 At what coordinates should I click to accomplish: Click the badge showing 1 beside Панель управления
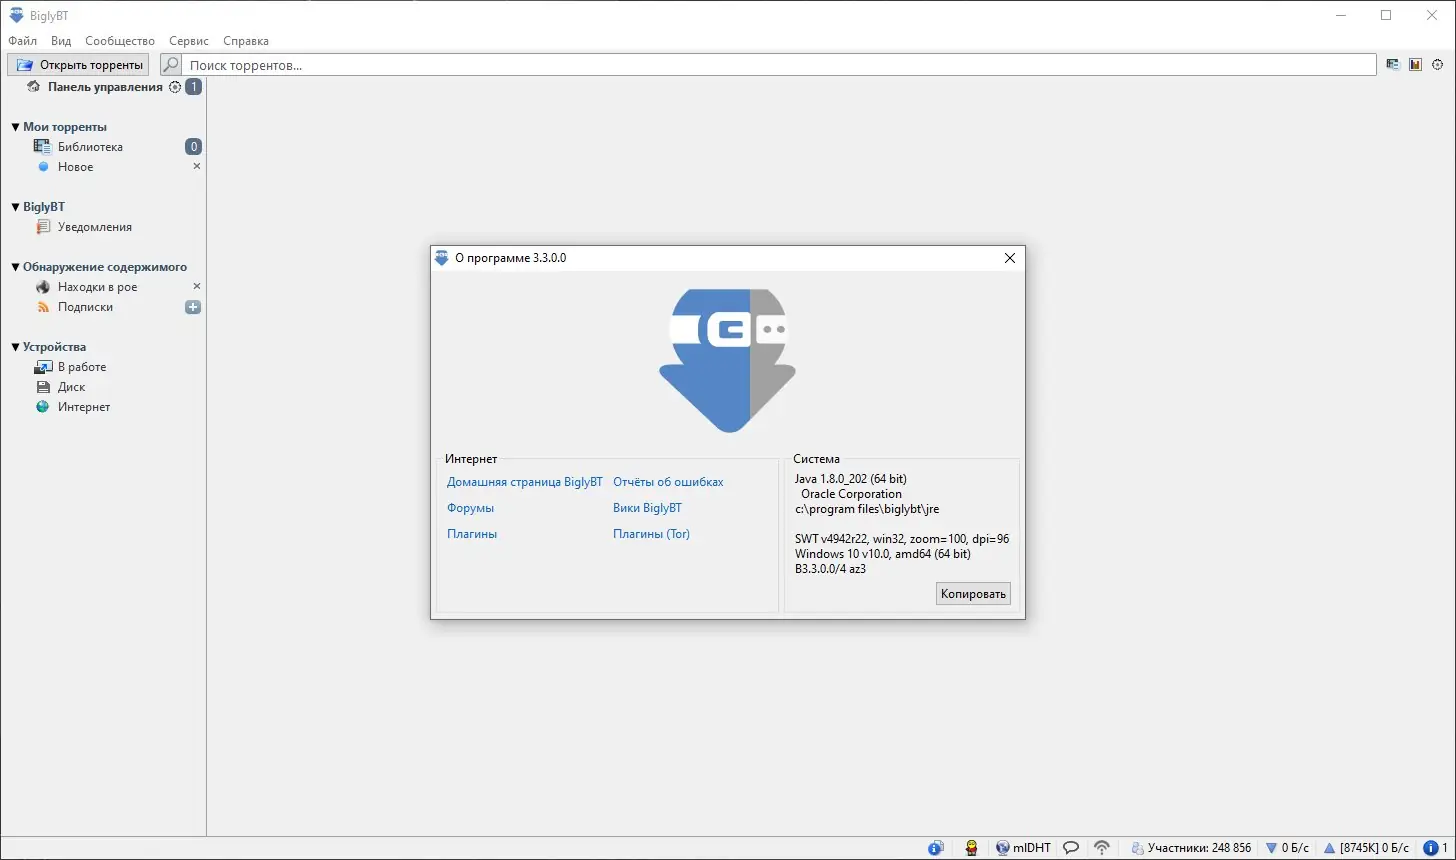[x=194, y=87]
